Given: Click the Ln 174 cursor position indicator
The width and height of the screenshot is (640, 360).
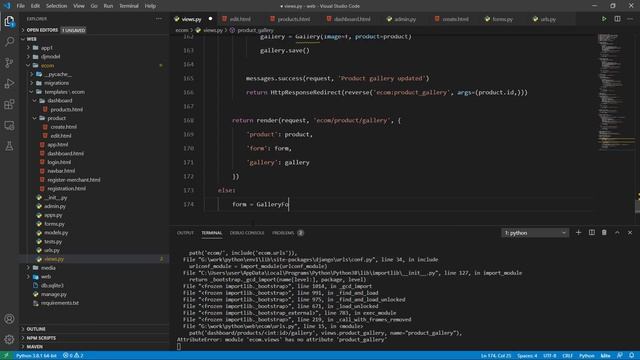Looking at the screenshot, I should point(496,356).
